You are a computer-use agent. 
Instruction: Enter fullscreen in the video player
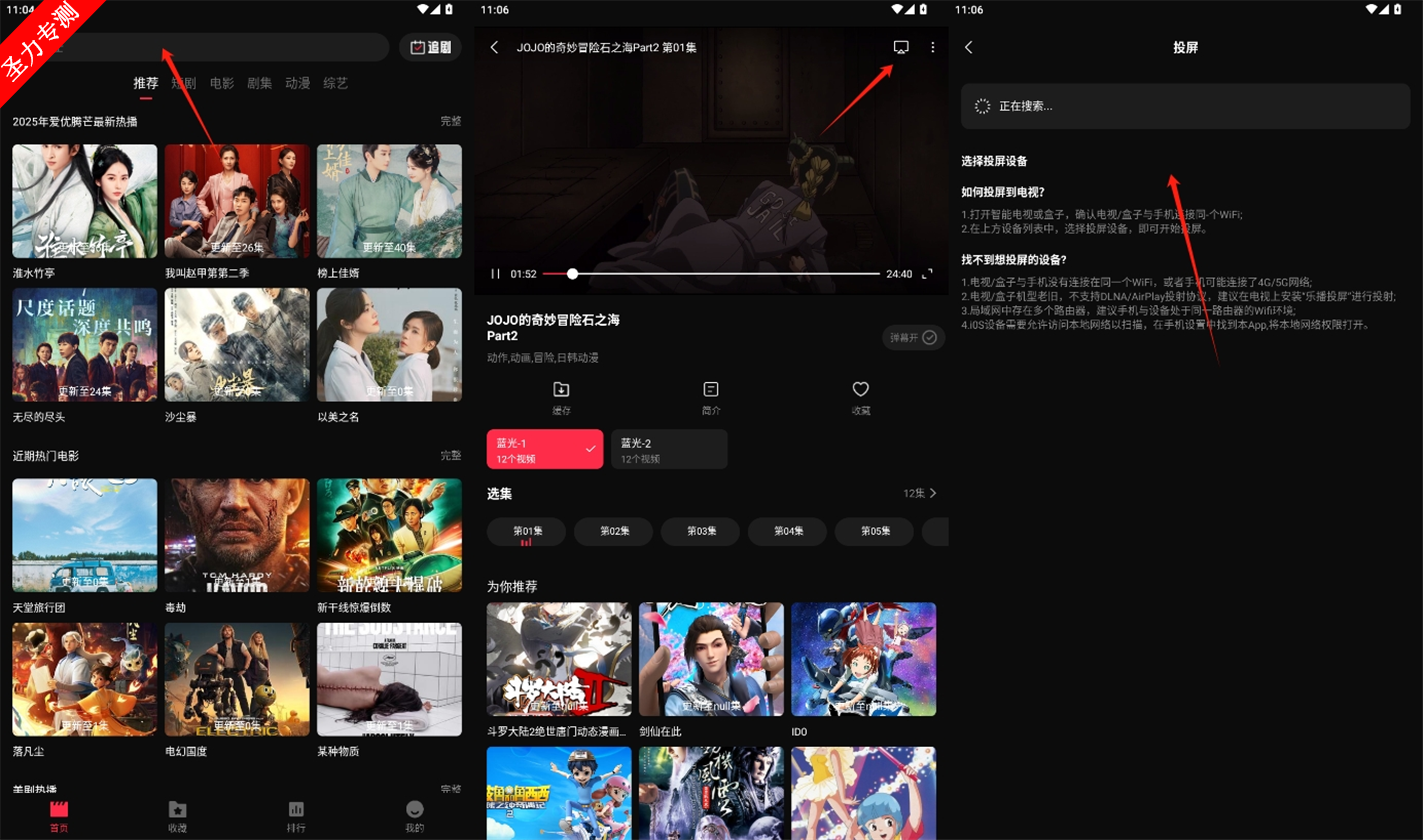coord(927,273)
